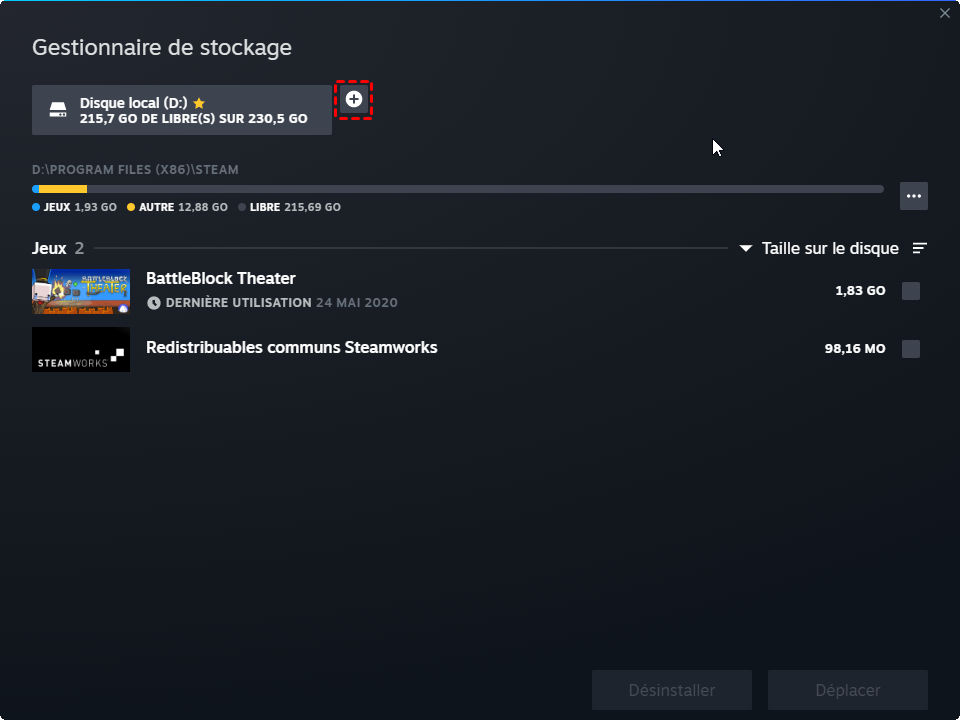Screen dimensions: 960x720
Task: Click the cloud icon on BattleBlock thumbnail
Action: point(124,308)
